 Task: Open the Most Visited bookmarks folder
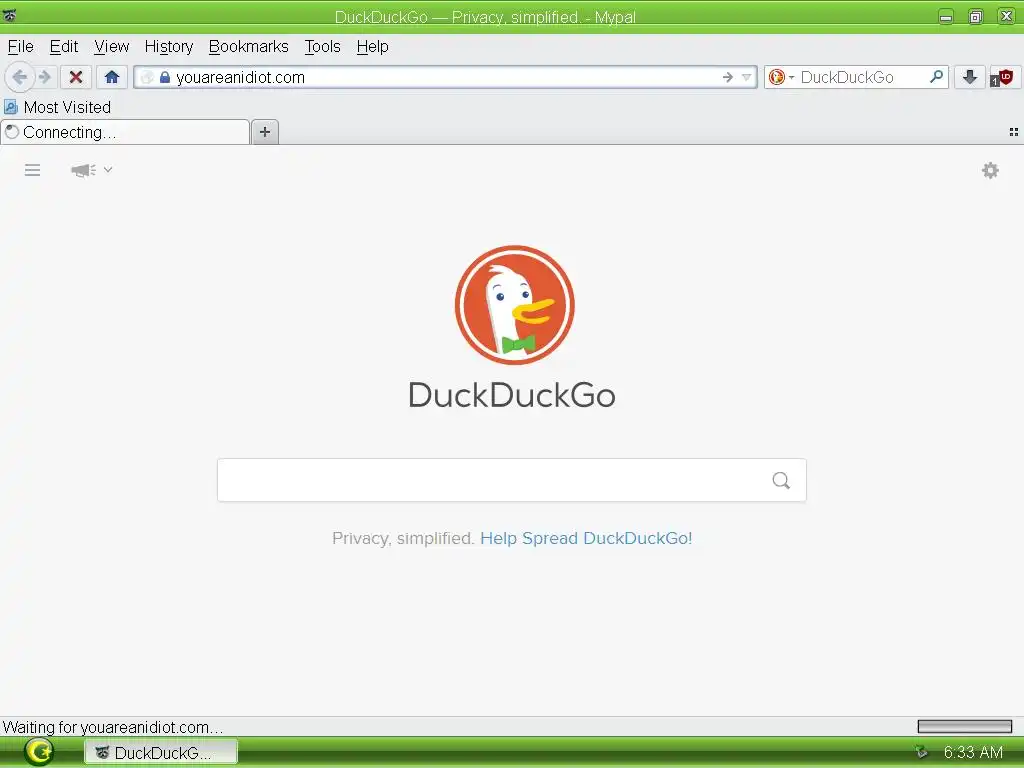(x=57, y=107)
